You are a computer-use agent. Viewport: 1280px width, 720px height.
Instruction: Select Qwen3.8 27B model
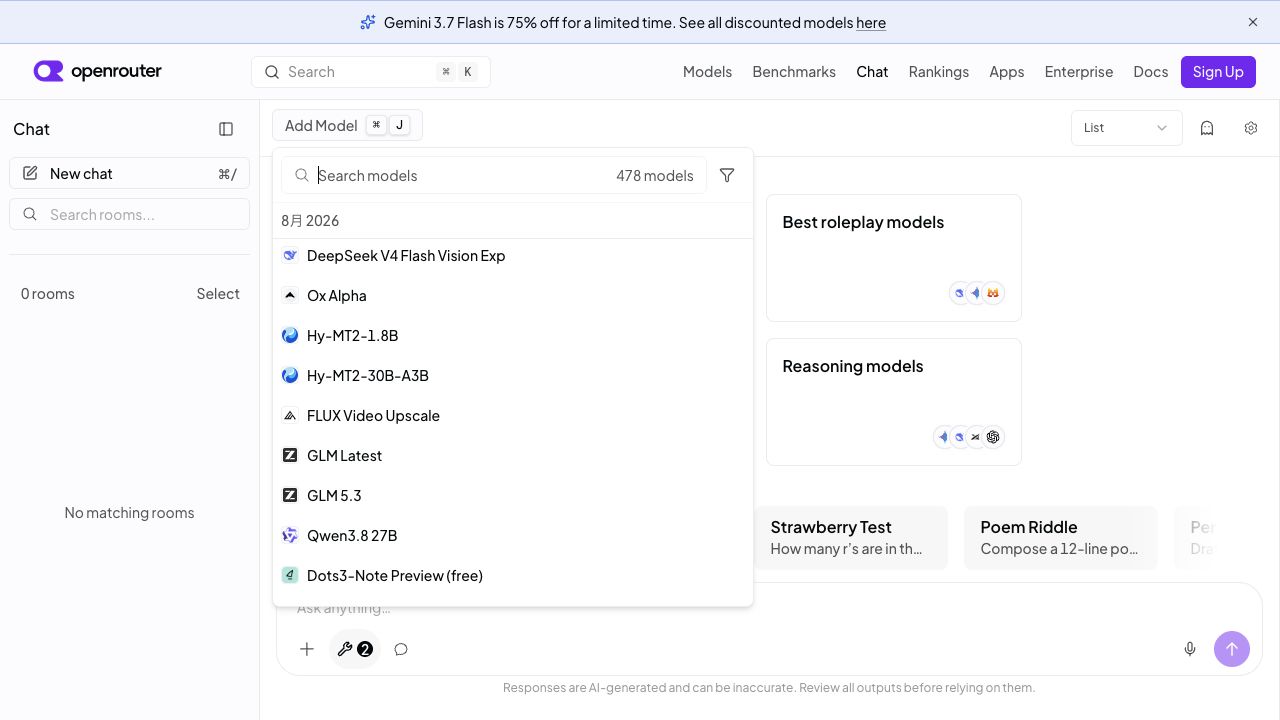point(512,535)
